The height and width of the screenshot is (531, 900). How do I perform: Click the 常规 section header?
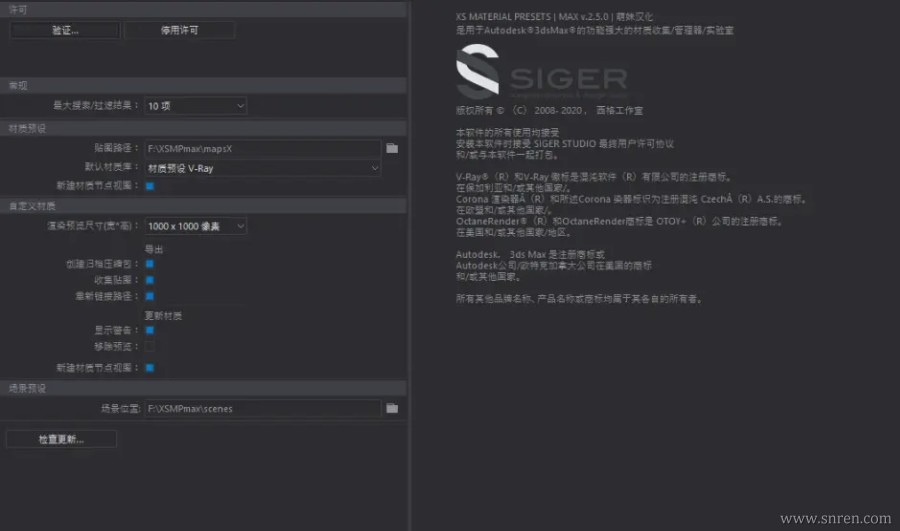click(203, 86)
